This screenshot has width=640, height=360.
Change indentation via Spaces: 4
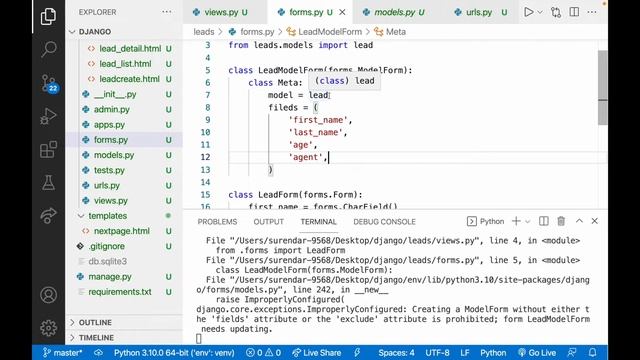[396, 353]
